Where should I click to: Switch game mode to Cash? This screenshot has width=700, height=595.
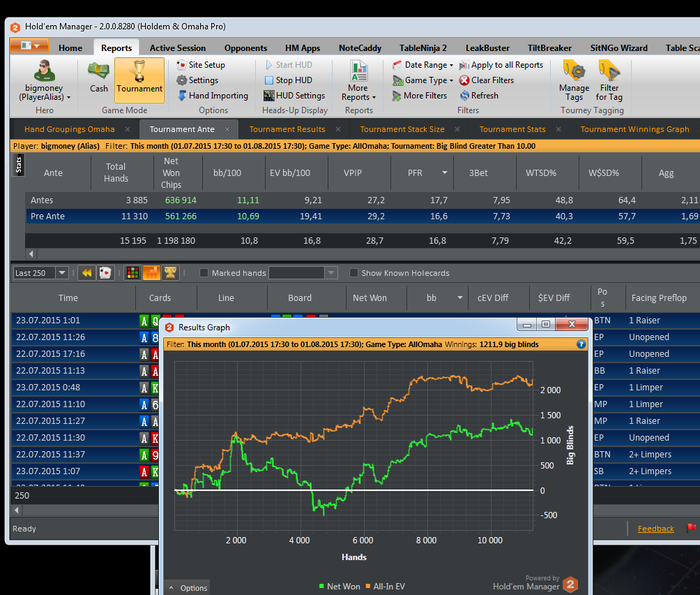(99, 77)
